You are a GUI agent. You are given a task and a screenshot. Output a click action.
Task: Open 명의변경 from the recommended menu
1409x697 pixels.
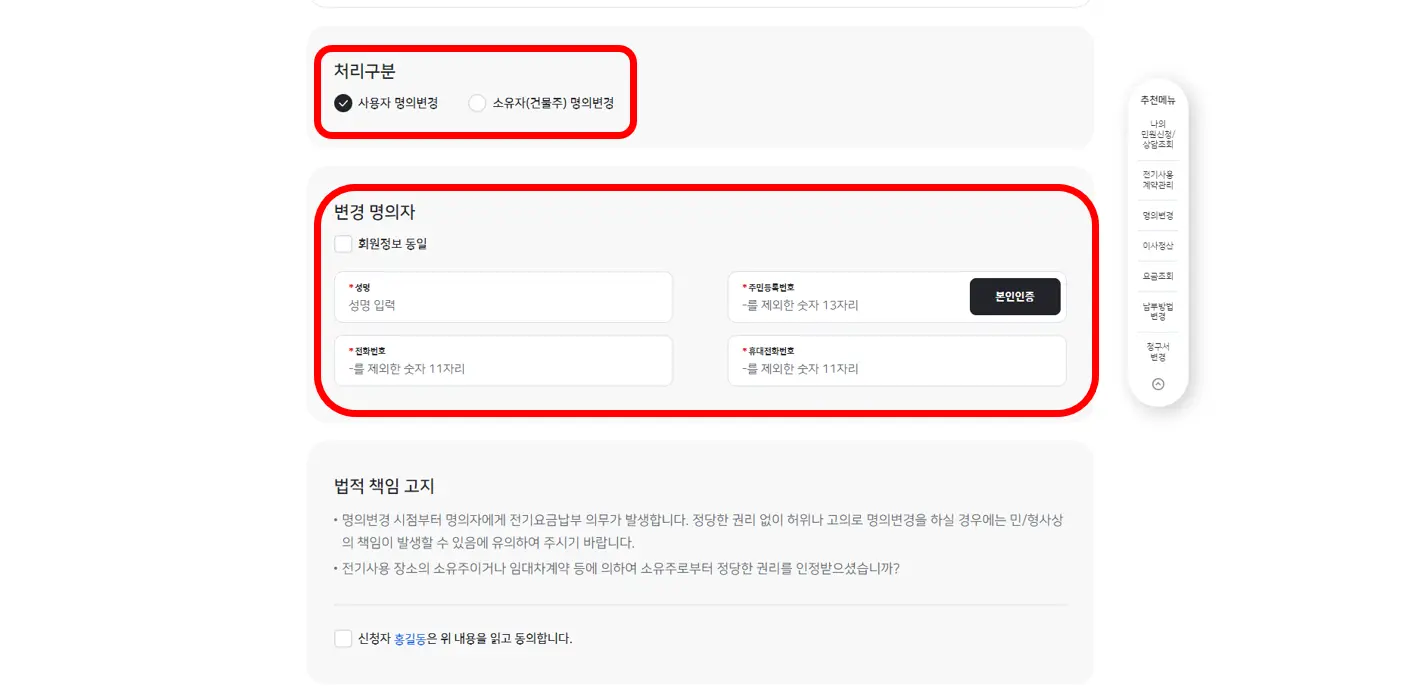1157,215
